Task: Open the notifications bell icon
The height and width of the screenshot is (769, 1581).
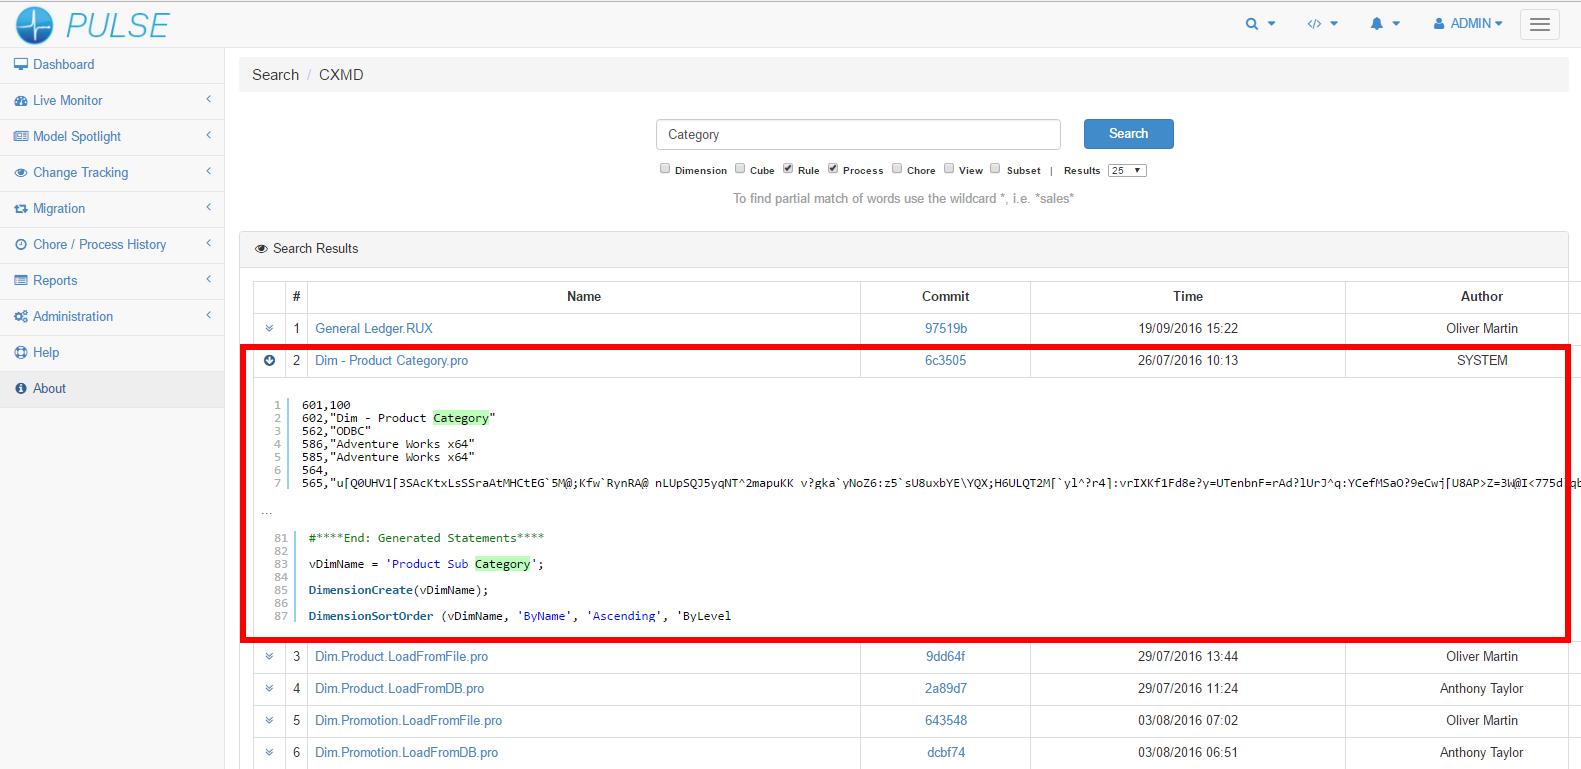Action: [1377, 24]
